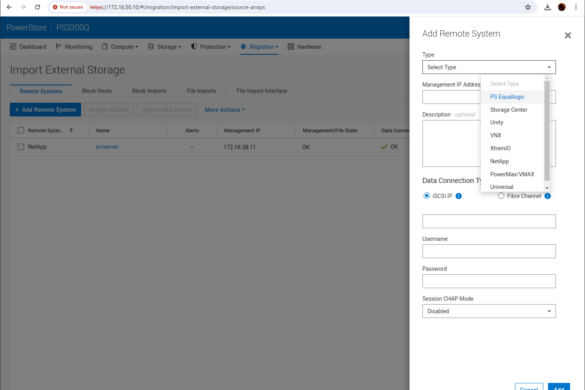
Task: Expand the Migration menu
Action: point(259,47)
